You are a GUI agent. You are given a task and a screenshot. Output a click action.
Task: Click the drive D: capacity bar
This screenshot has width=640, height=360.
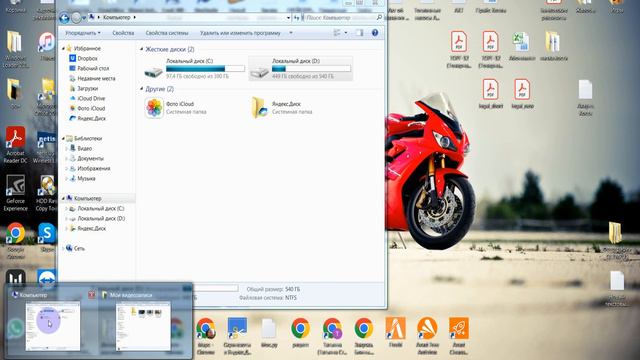[311, 69]
